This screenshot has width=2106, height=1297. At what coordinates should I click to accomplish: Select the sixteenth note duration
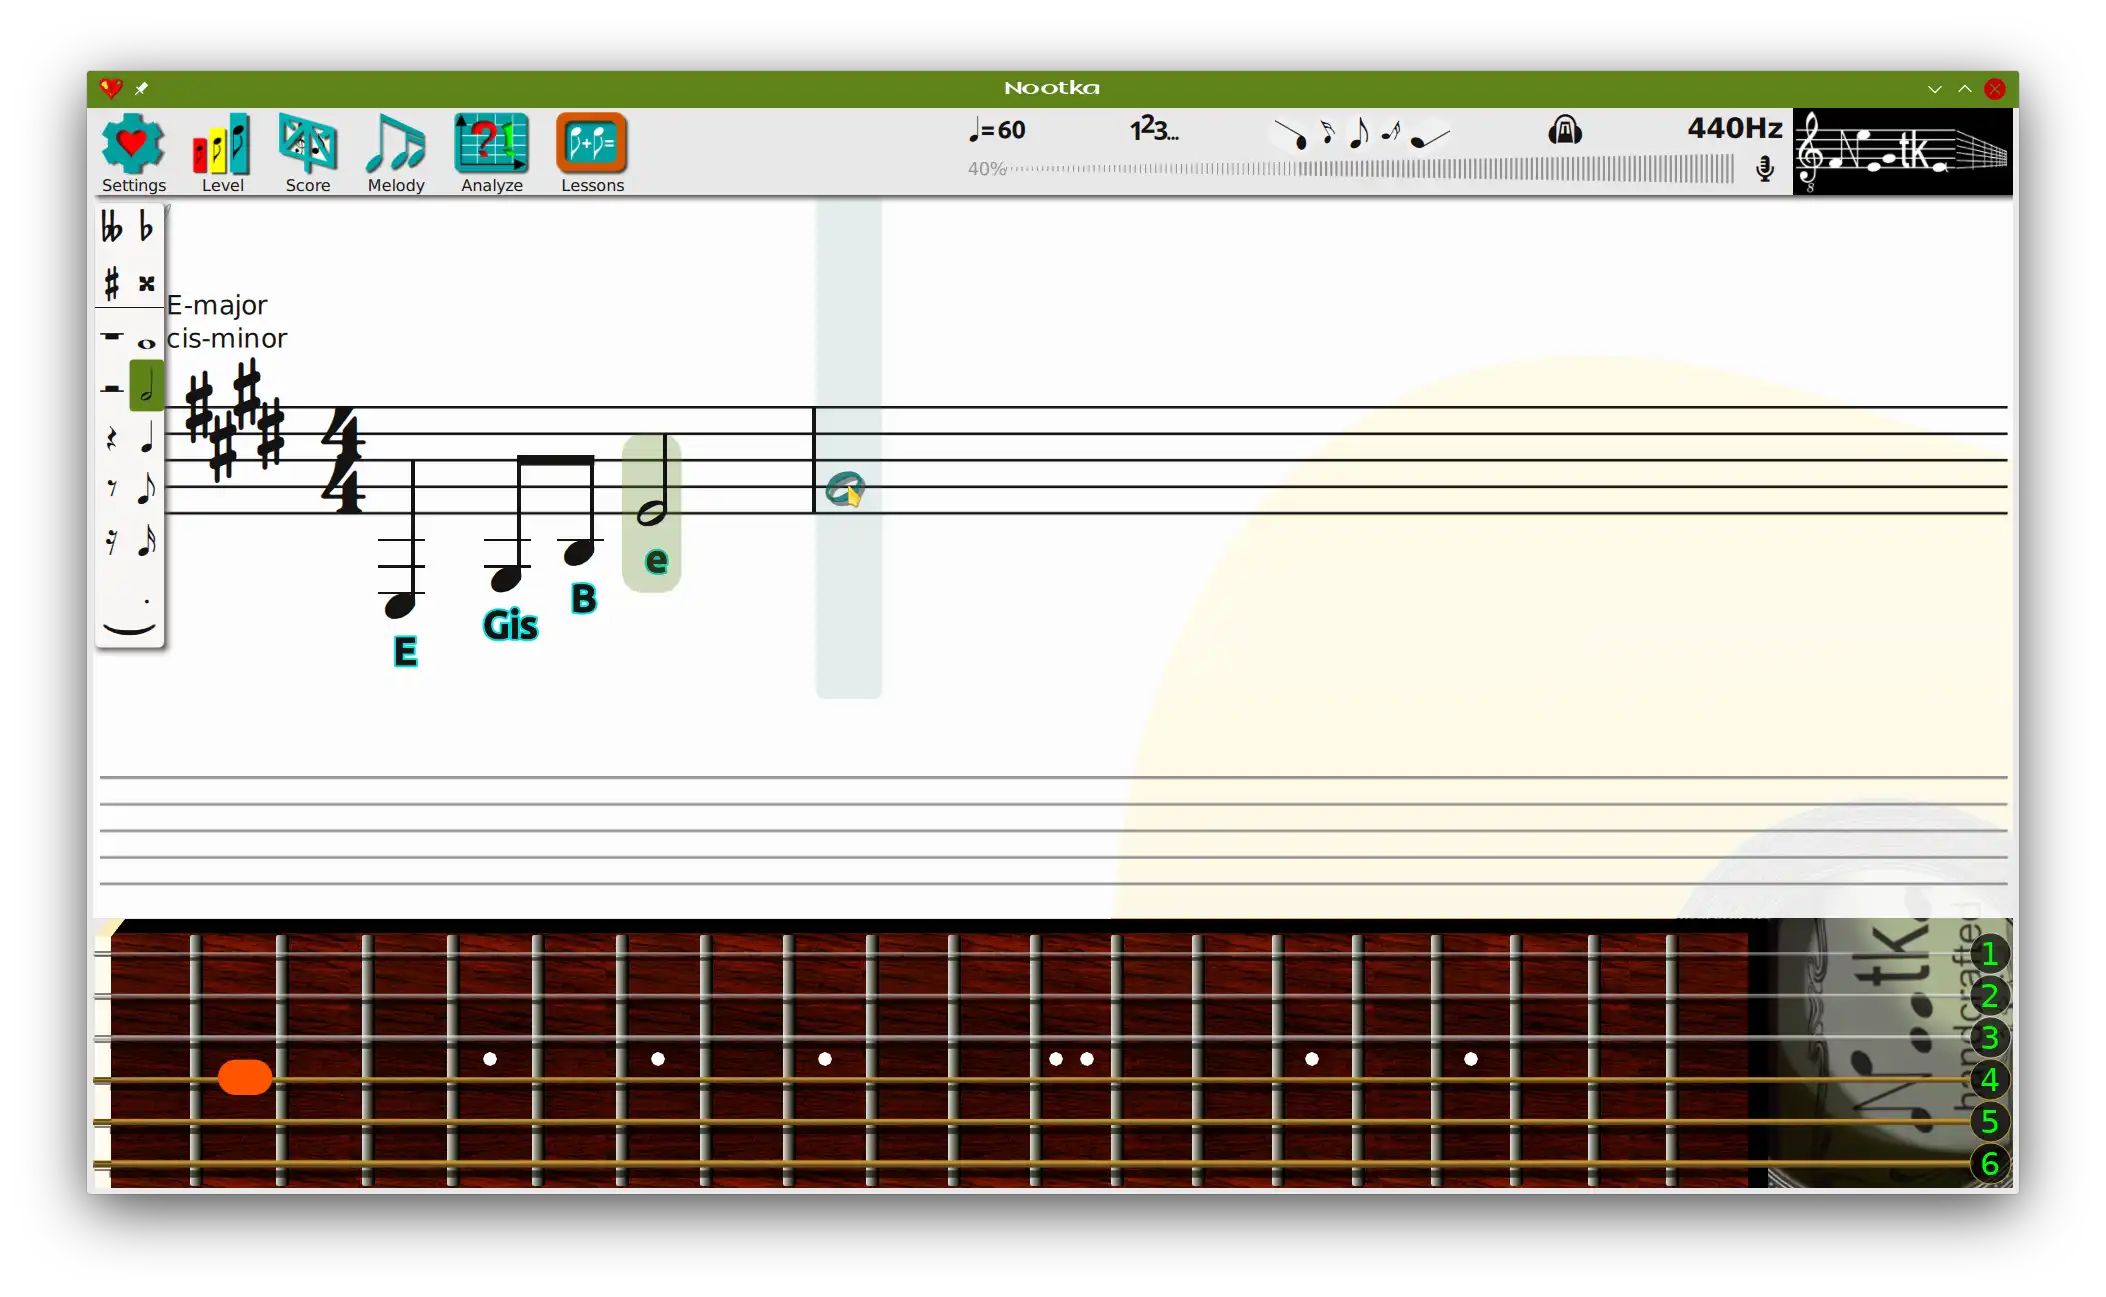click(147, 541)
